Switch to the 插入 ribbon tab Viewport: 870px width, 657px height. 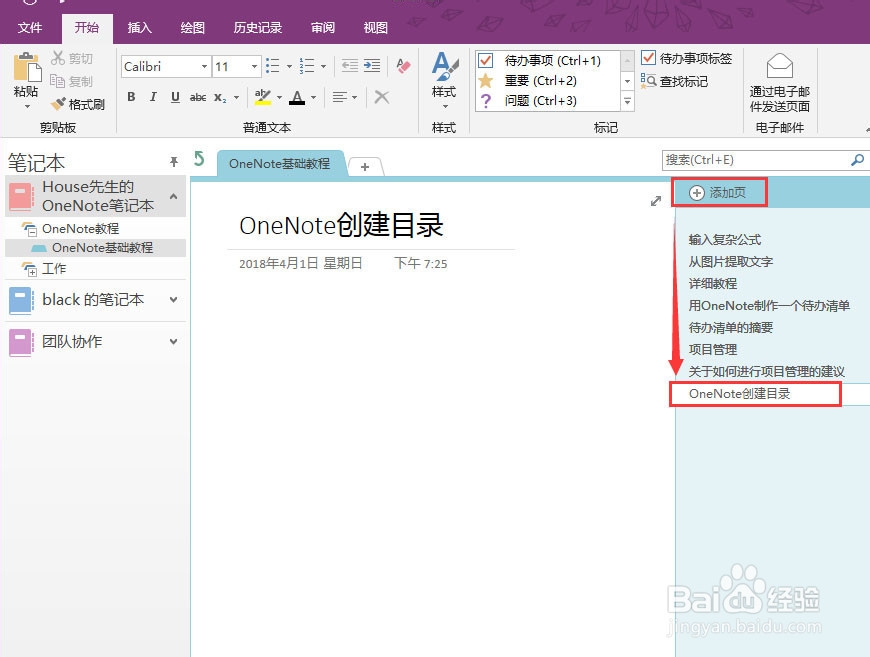(139, 27)
